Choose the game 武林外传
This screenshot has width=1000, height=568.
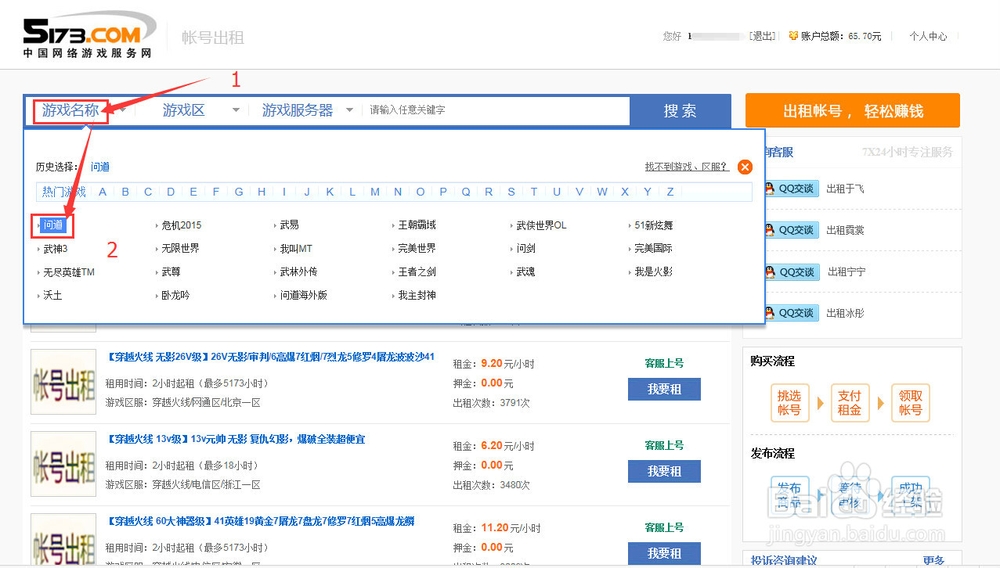click(x=298, y=272)
